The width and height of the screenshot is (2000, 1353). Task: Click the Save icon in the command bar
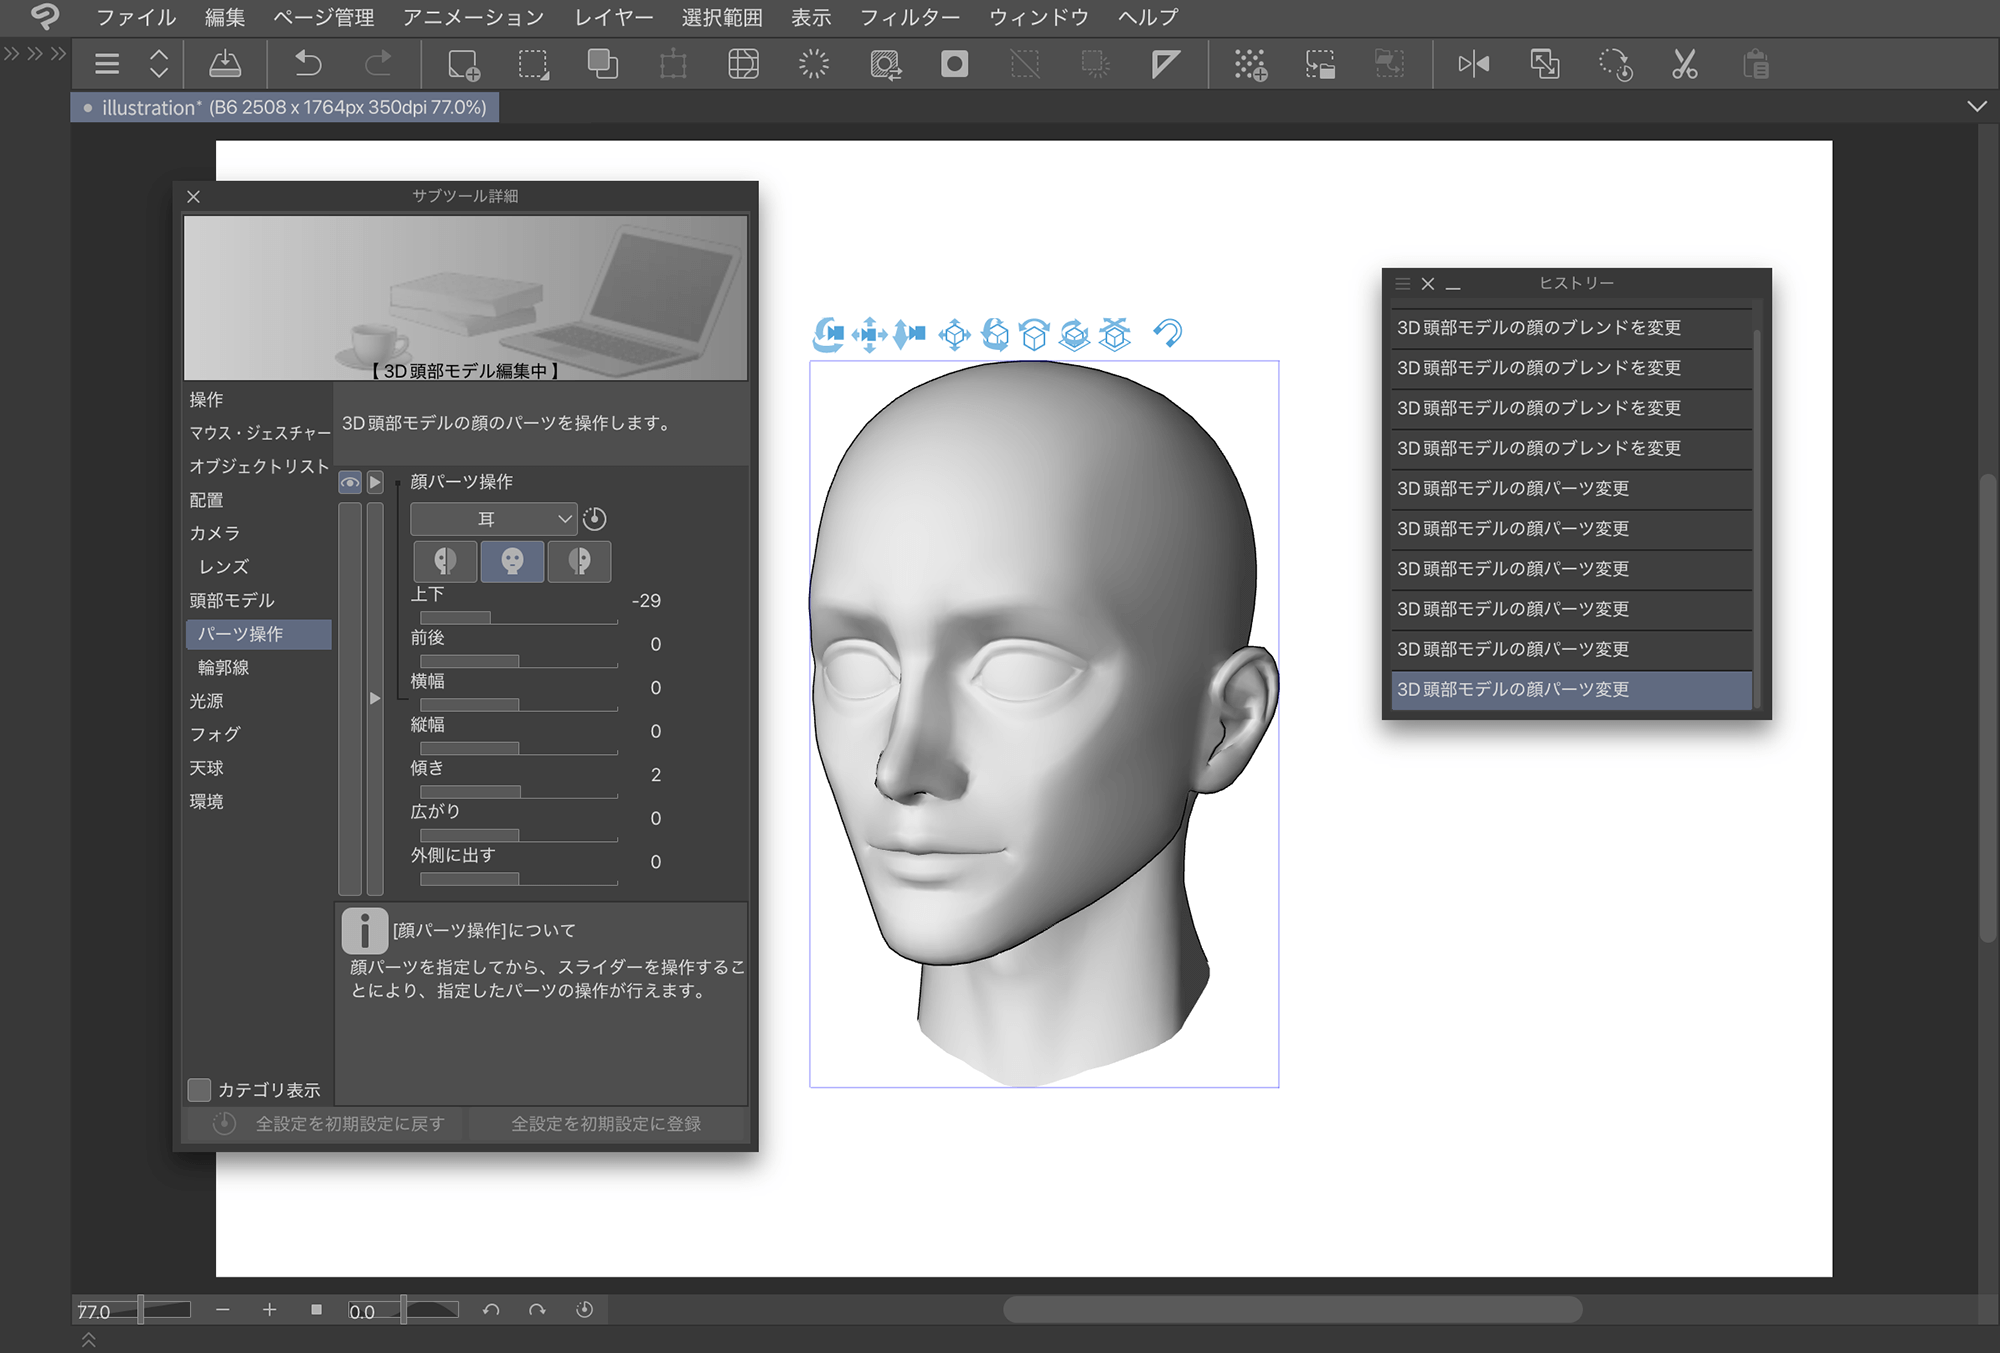[225, 65]
